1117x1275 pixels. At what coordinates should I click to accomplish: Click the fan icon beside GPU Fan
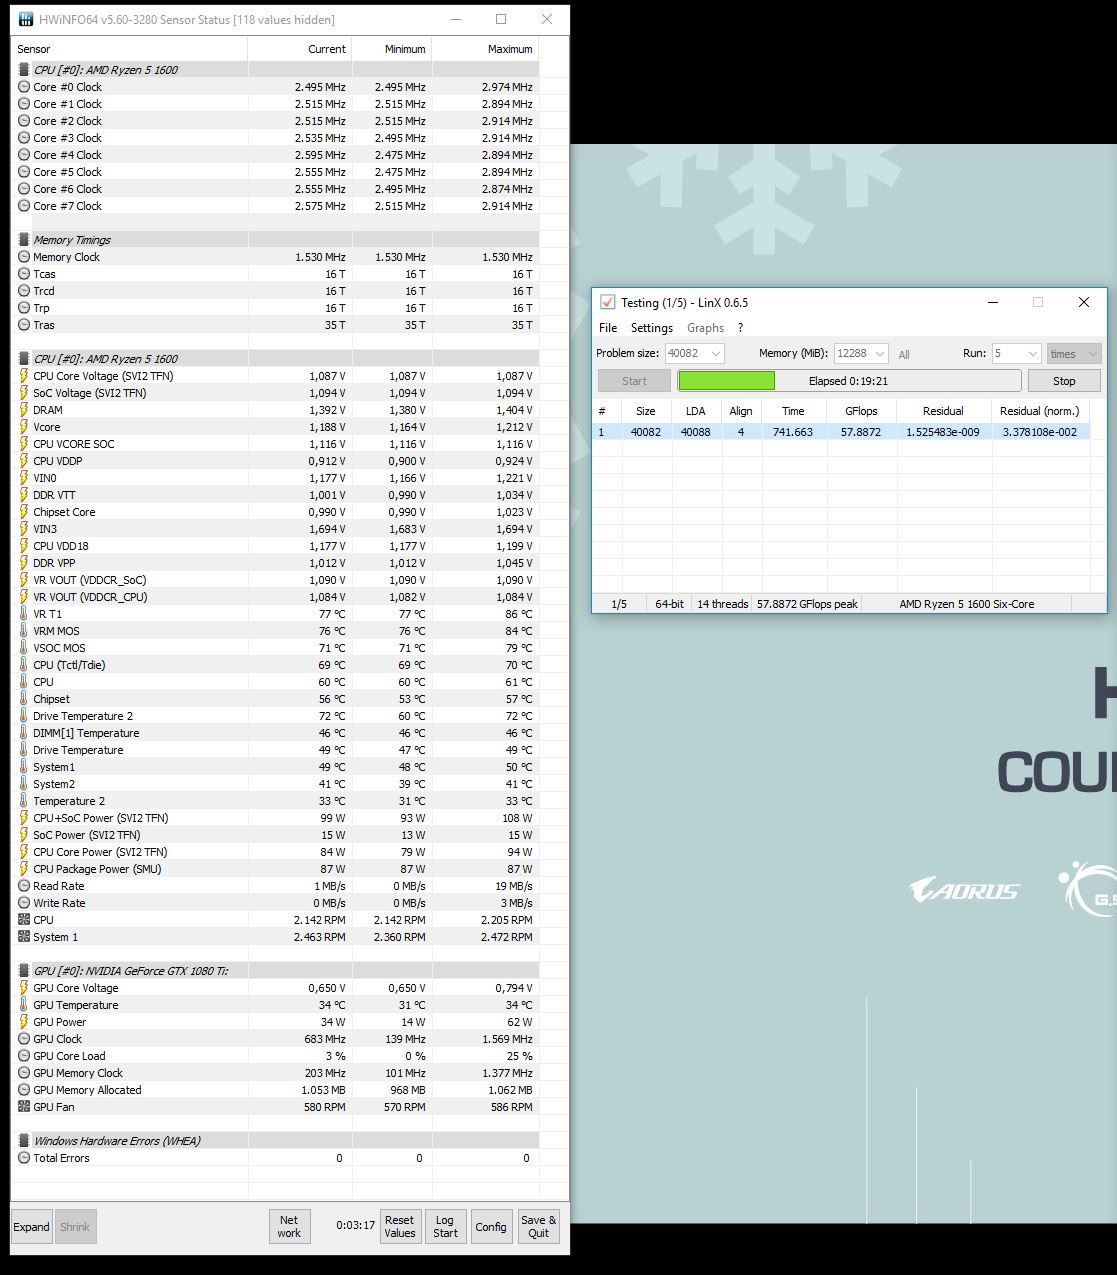pos(24,1107)
